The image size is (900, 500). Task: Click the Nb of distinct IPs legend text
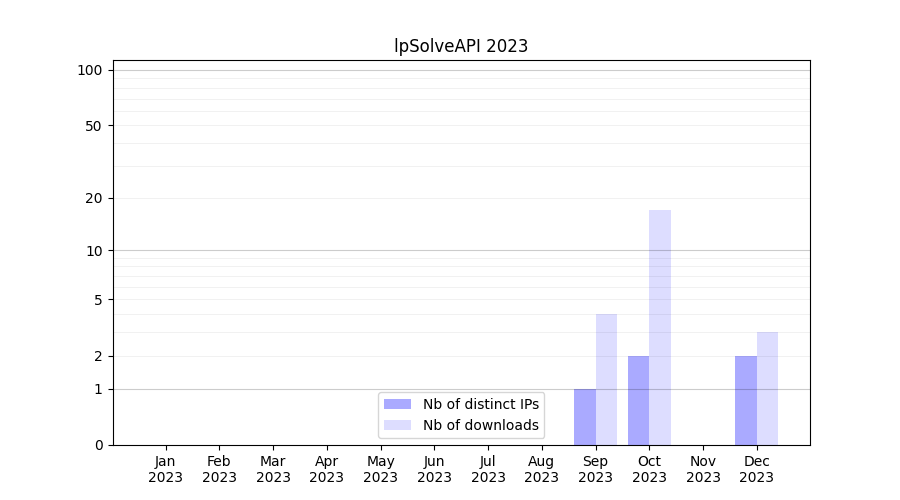pyautogui.click(x=480, y=404)
